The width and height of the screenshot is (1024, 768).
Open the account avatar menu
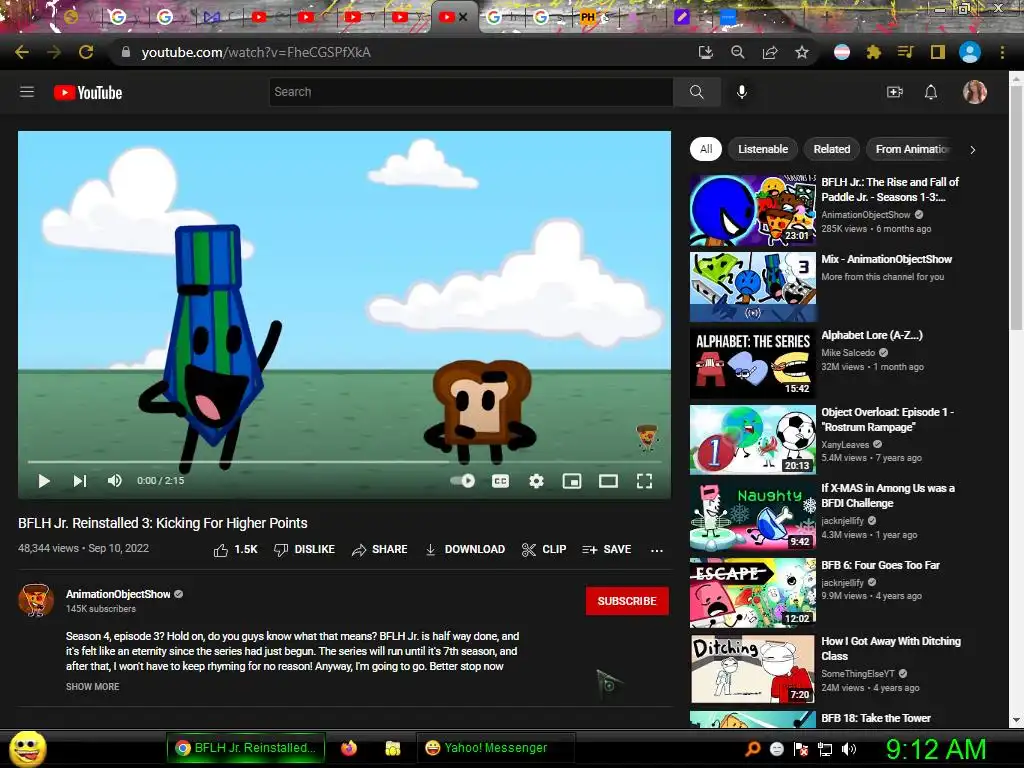click(x=974, y=92)
